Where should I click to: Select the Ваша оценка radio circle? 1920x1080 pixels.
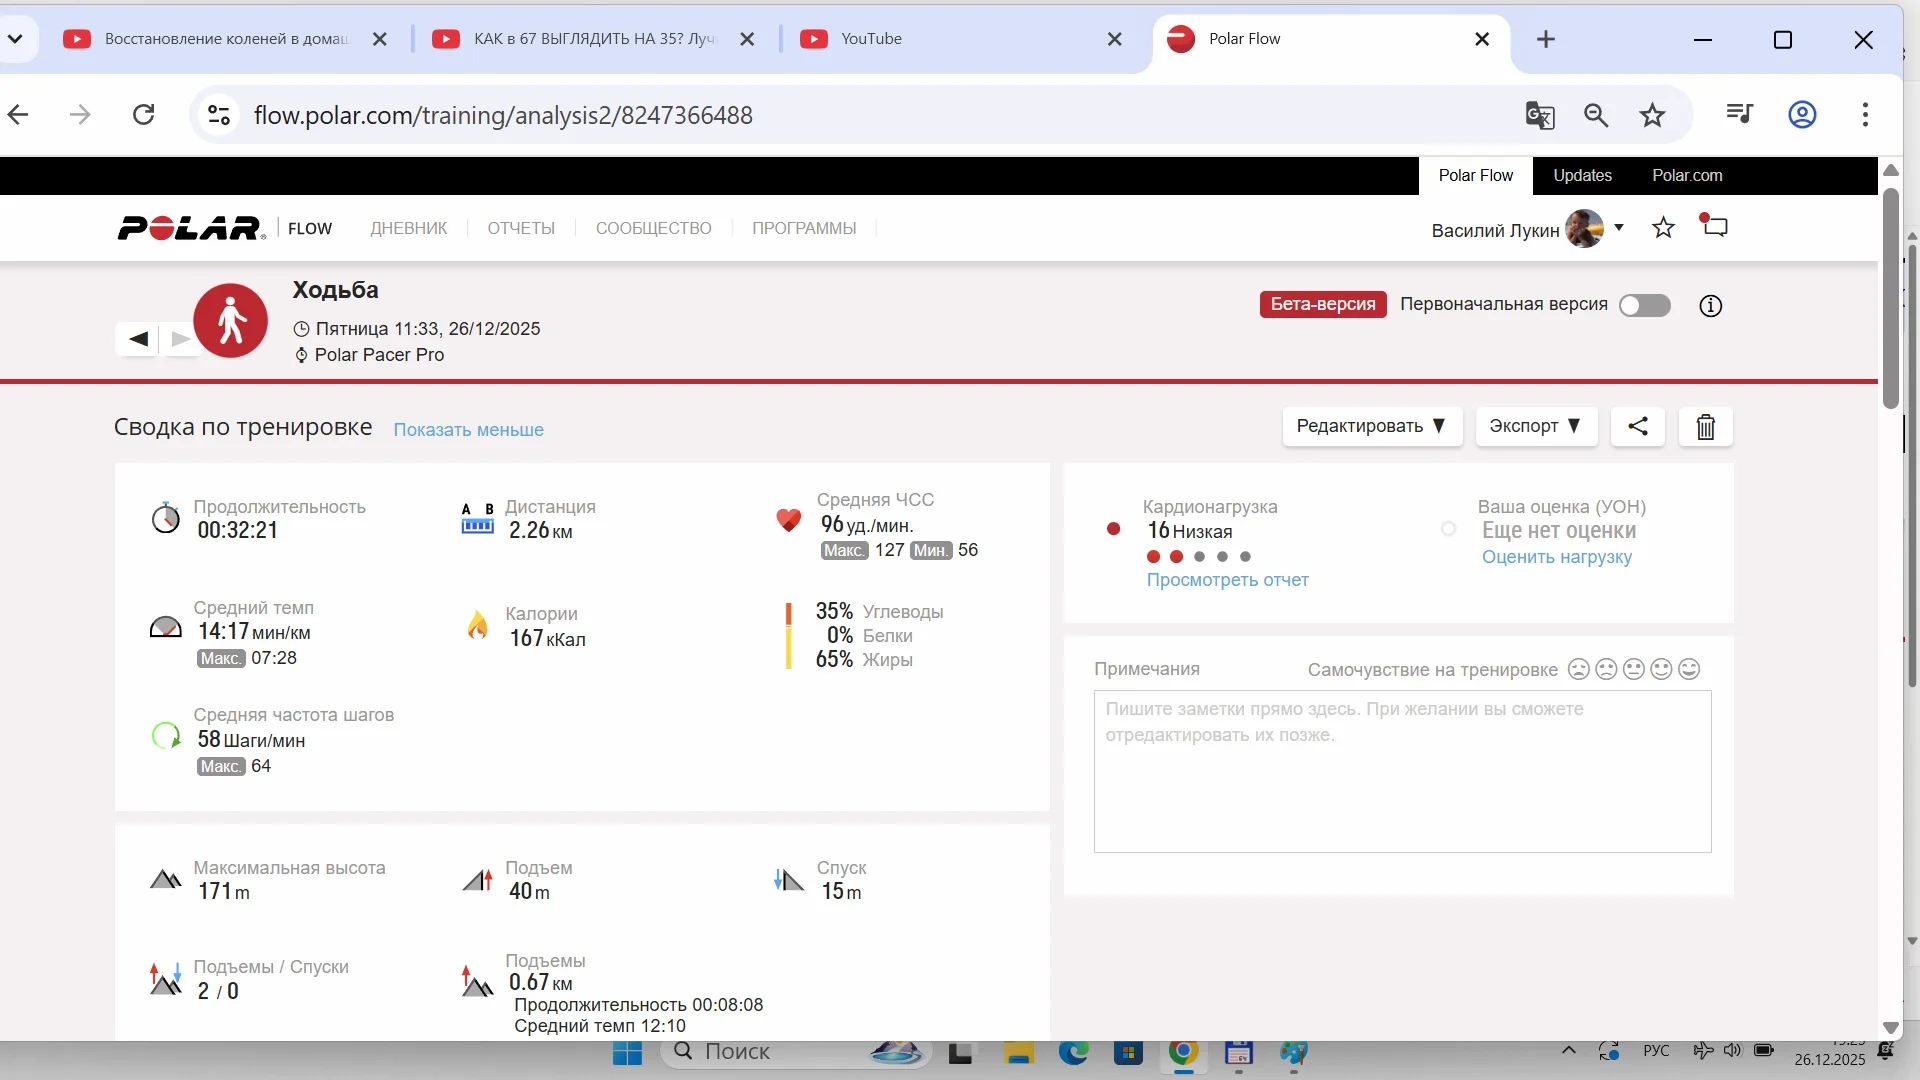(x=1448, y=529)
